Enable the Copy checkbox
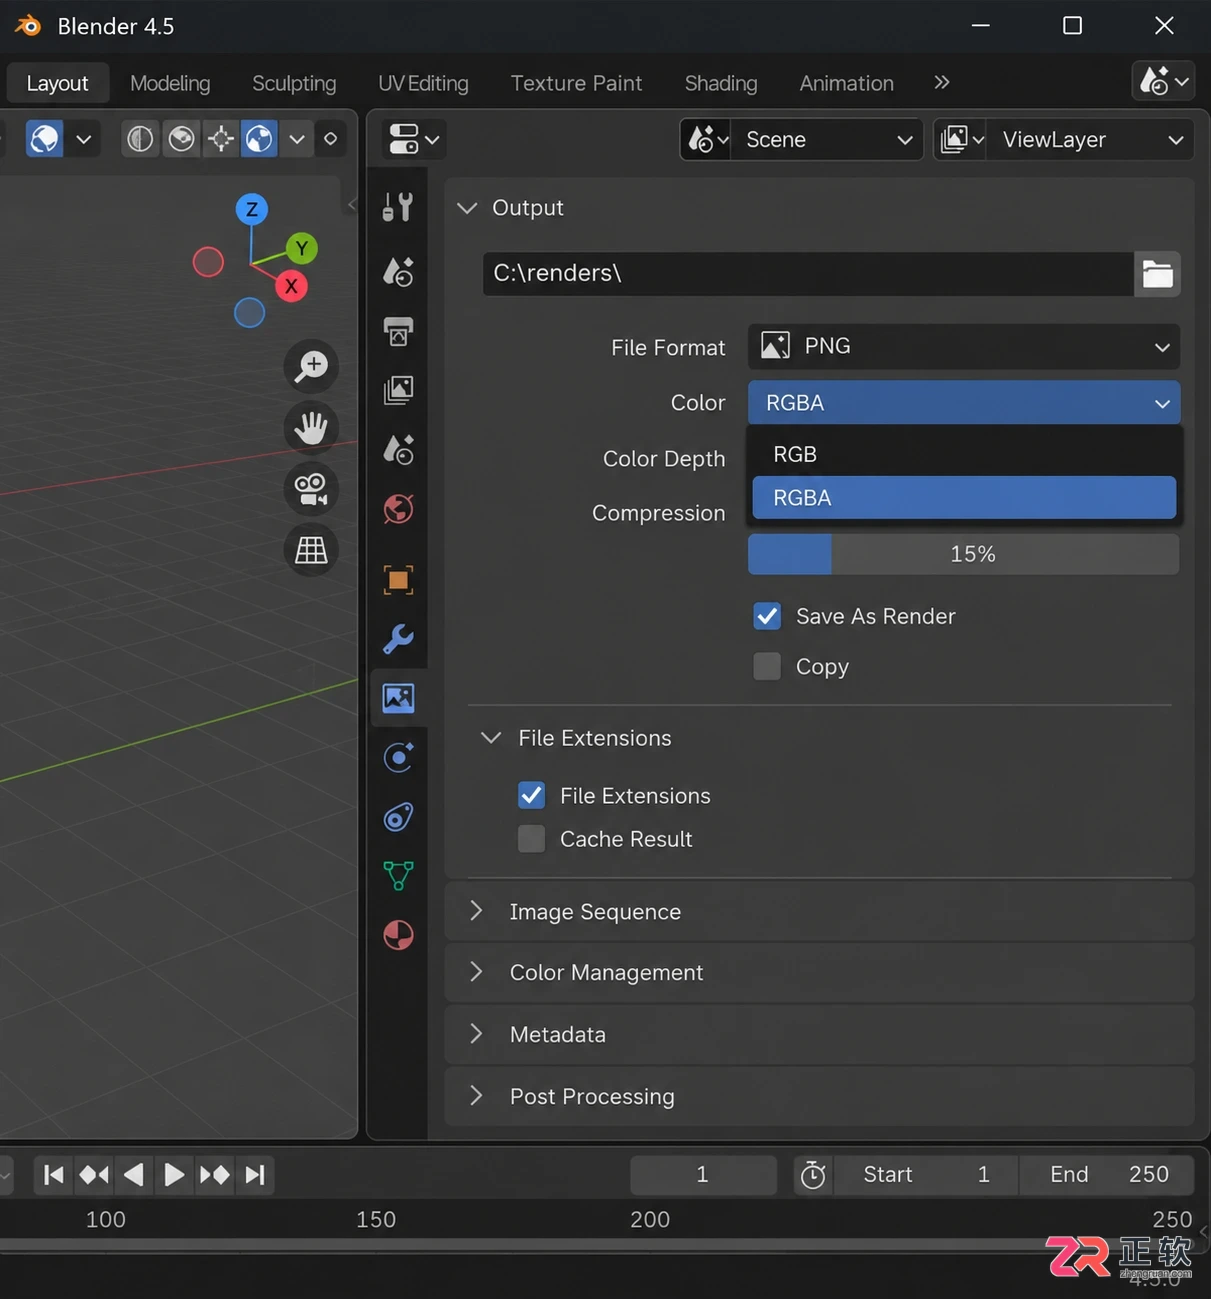The height and width of the screenshot is (1299, 1211). [767, 666]
